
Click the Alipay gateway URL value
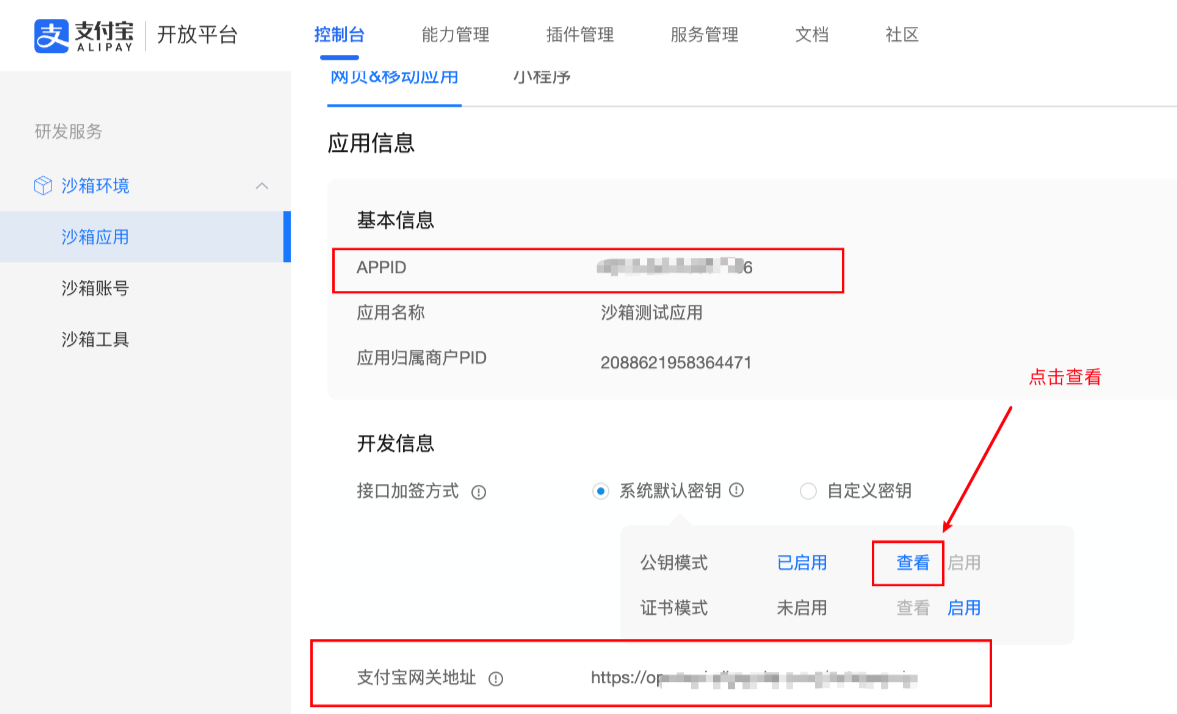754,678
